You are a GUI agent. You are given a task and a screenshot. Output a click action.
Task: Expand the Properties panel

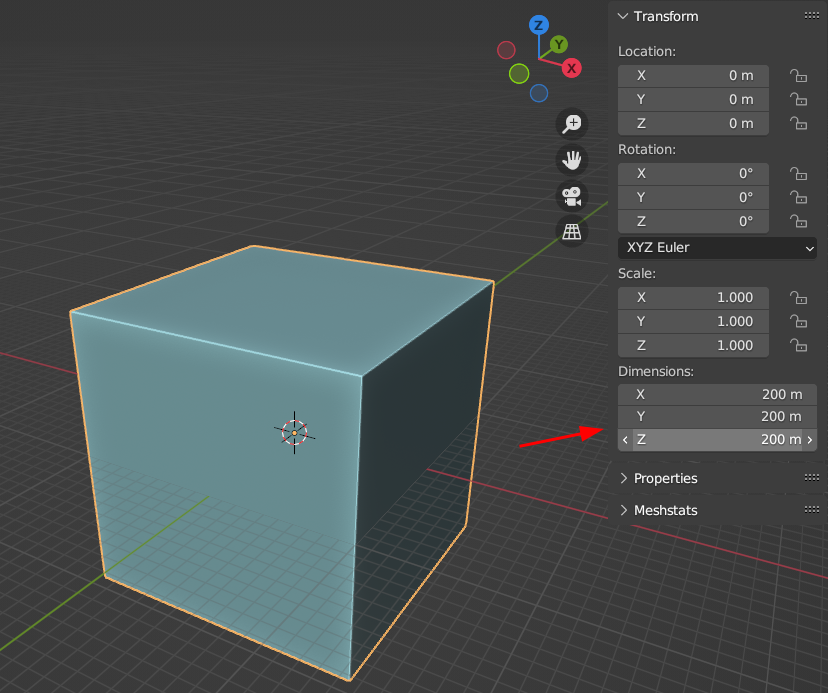665,478
